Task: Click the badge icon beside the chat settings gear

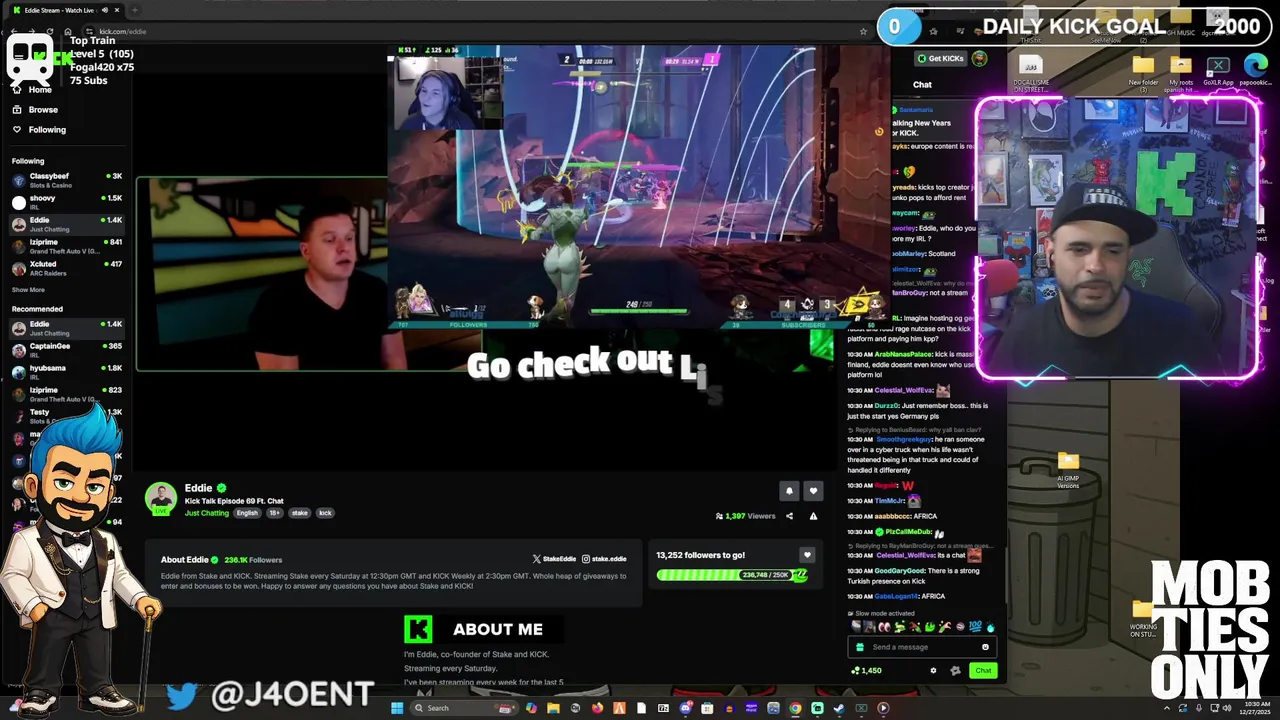Action: point(955,671)
